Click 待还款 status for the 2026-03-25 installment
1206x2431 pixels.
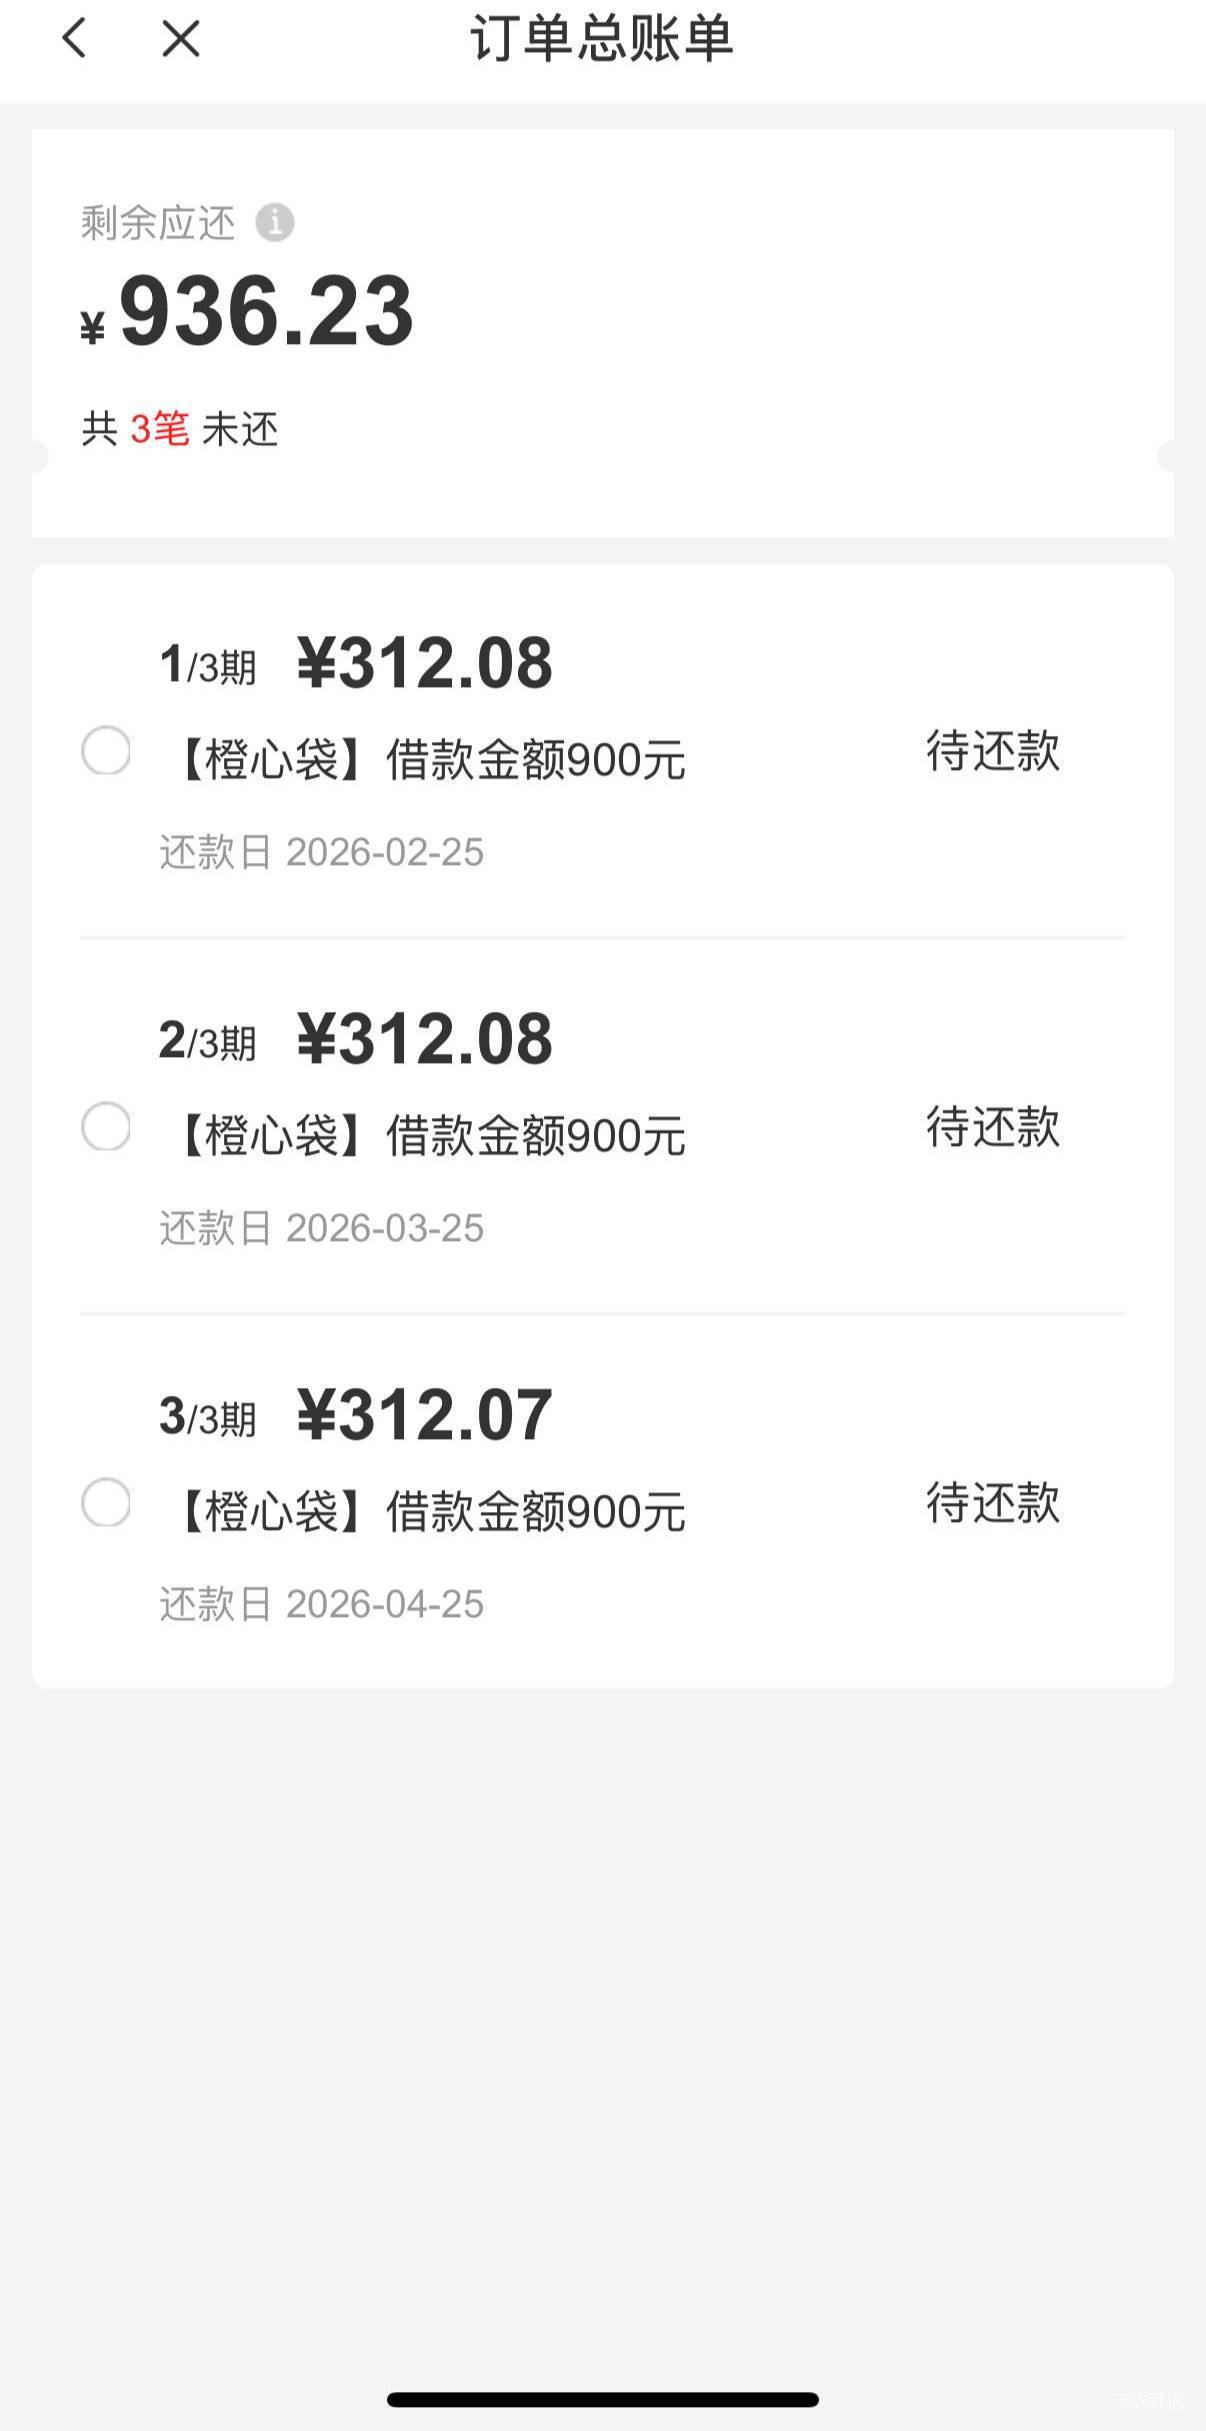click(992, 1127)
